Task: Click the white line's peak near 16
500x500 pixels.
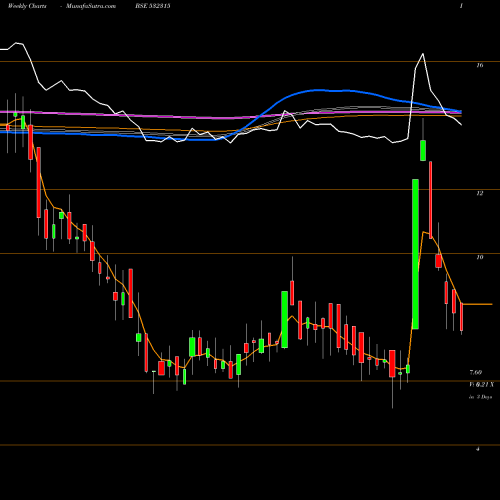Action: (423, 54)
